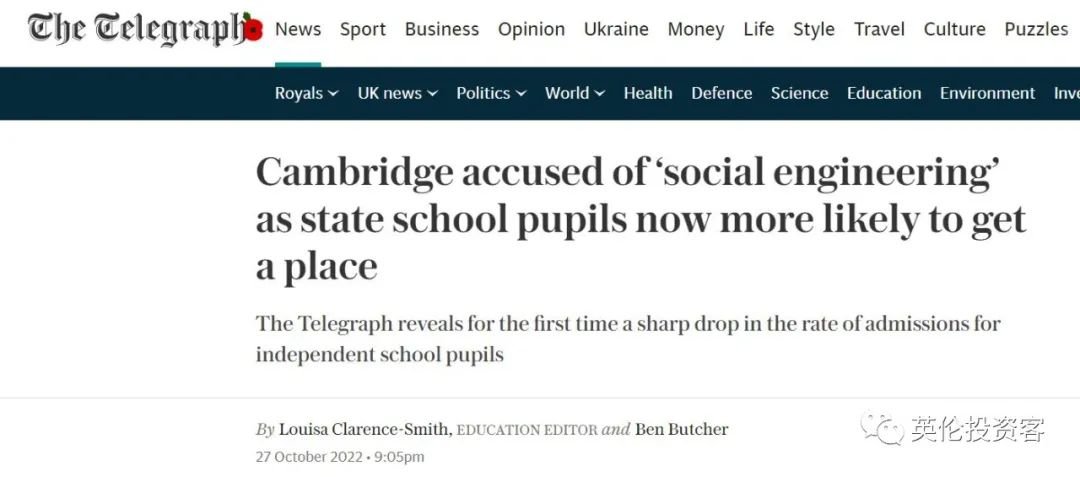Open the Ukraine section
The width and height of the screenshot is (1080, 477).
pyautogui.click(x=616, y=29)
